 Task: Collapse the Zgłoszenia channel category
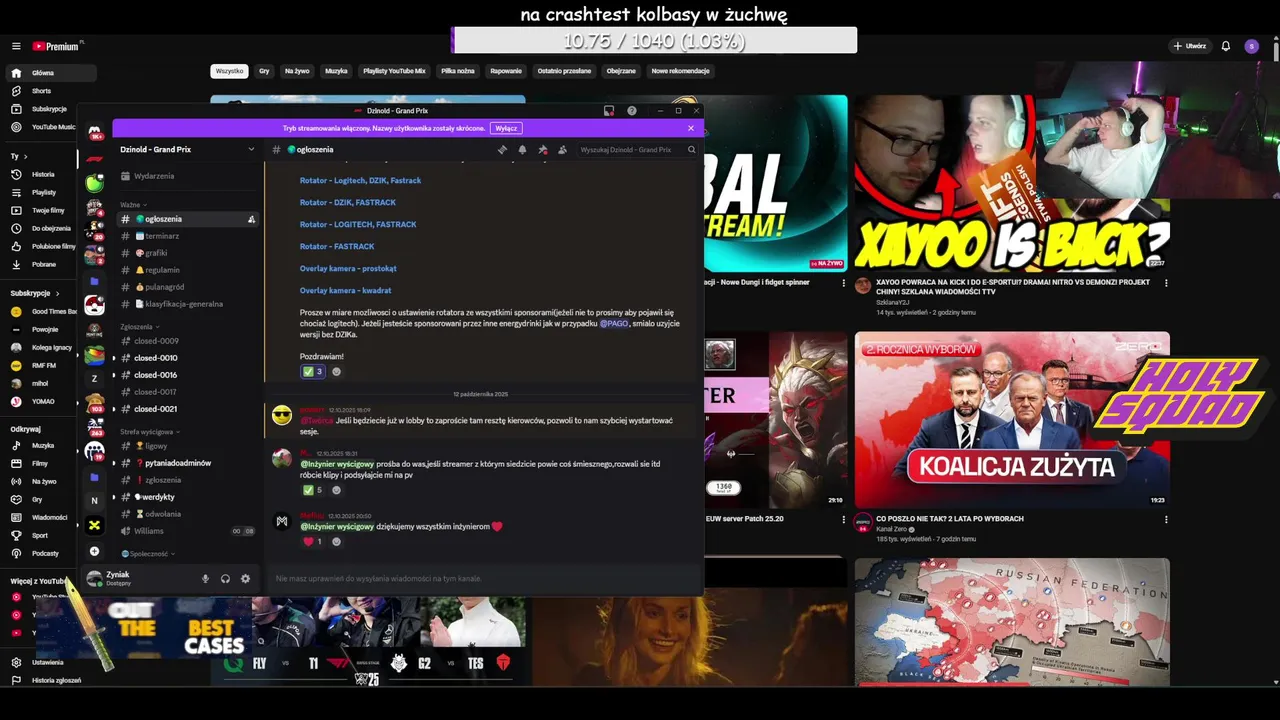(x=139, y=327)
